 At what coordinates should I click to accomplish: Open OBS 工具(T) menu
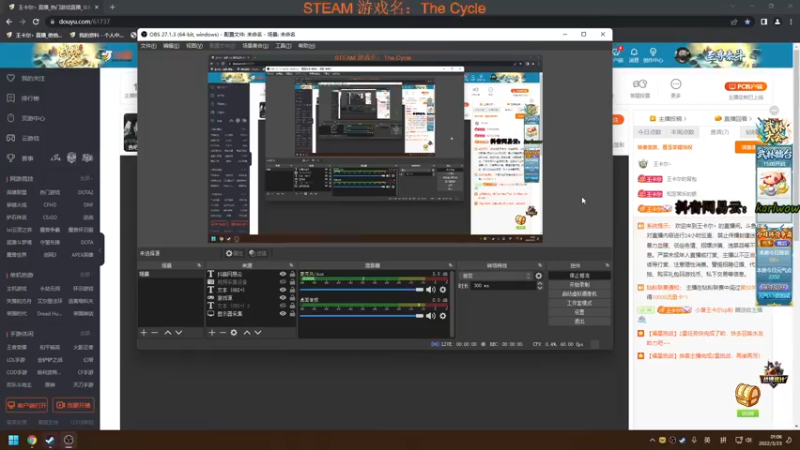pos(283,46)
